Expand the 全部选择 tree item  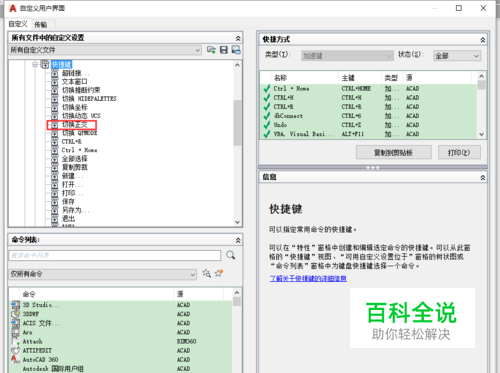(55, 159)
